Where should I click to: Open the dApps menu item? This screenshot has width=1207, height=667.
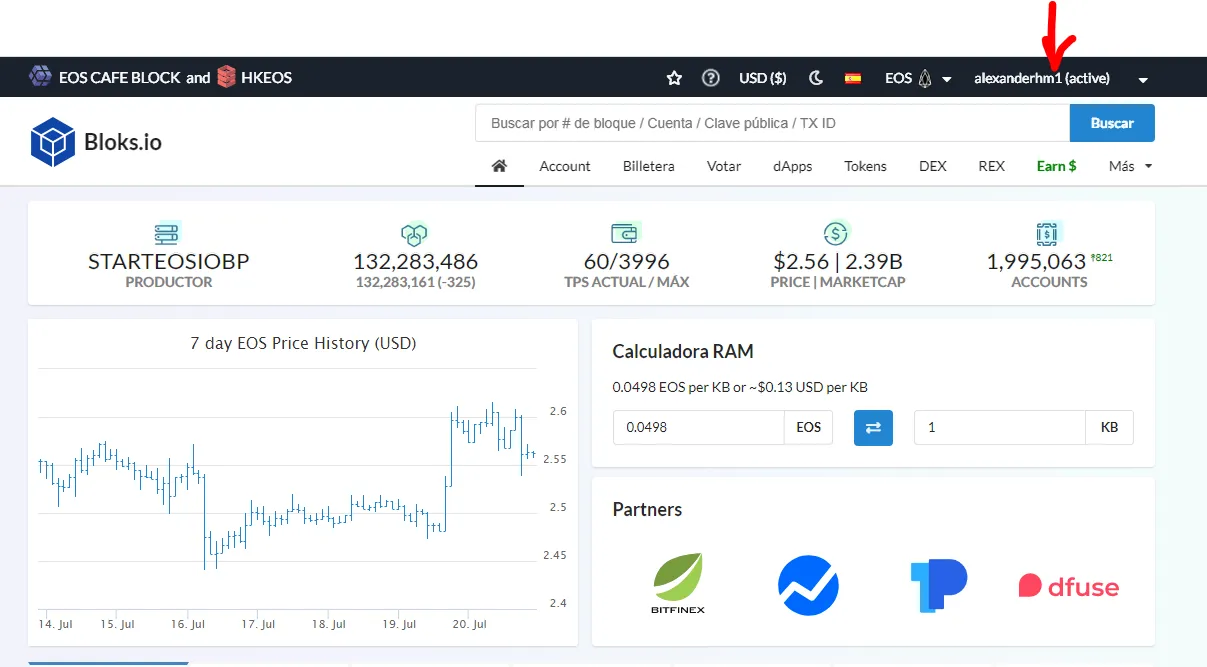(x=793, y=166)
